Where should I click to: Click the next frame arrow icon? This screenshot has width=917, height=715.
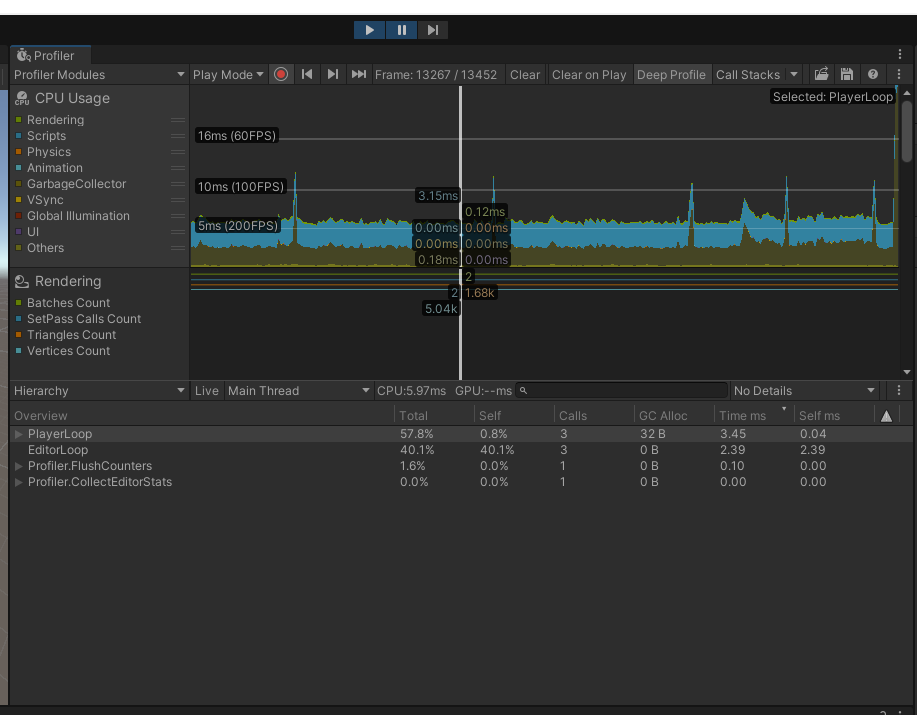pos(332,74)
